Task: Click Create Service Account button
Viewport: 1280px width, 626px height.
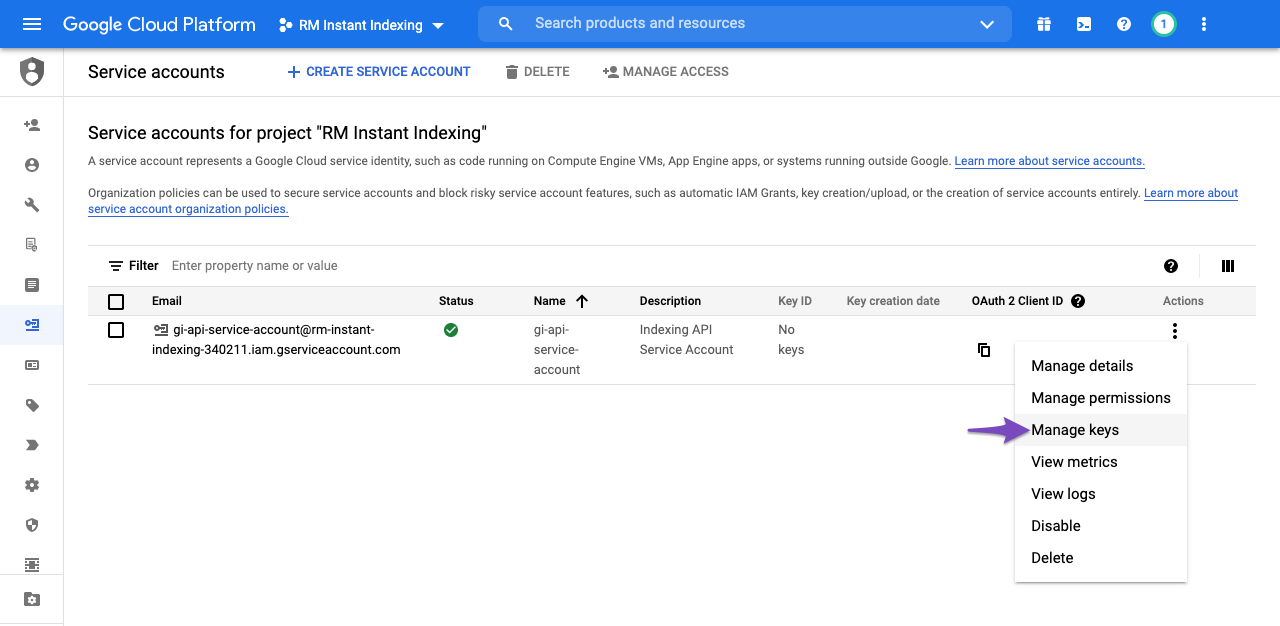Action: pos(378,72)
